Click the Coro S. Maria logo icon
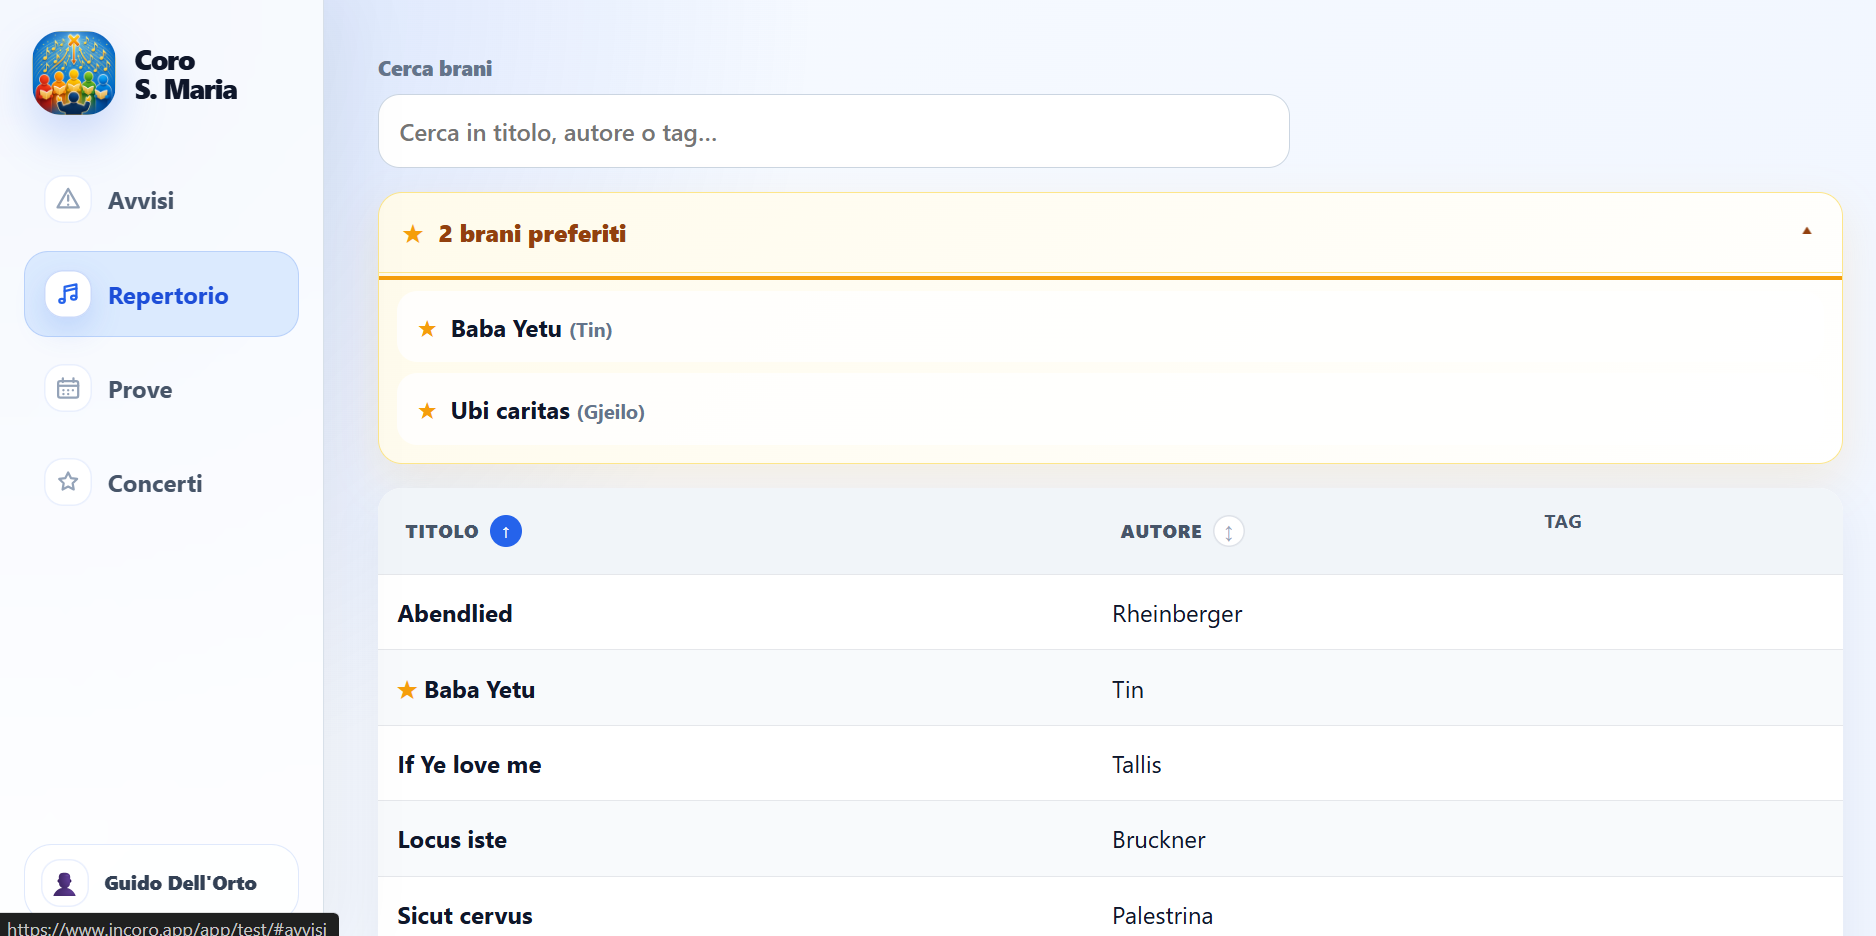This screenshot has width=1876, height=936. tap(74, 73)
